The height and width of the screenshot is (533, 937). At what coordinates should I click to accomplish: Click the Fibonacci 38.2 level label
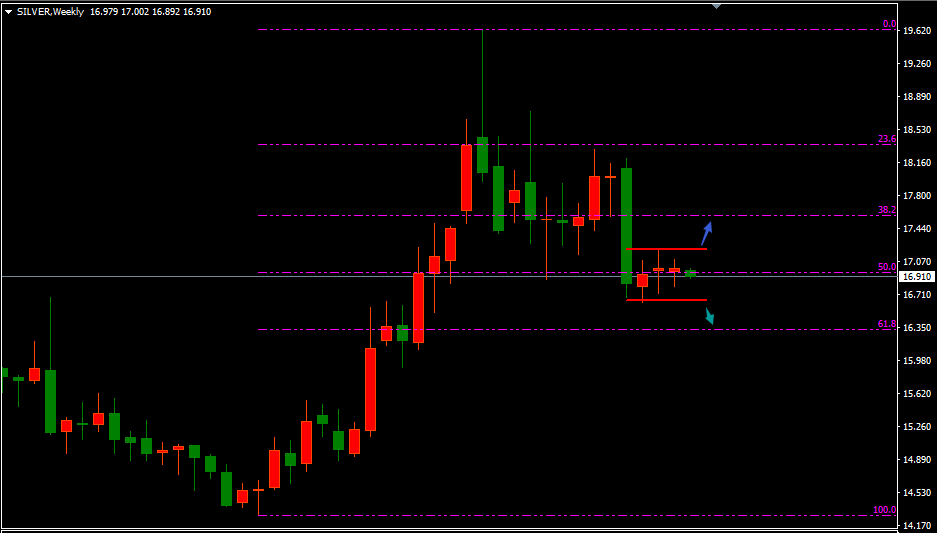(887, 210)
